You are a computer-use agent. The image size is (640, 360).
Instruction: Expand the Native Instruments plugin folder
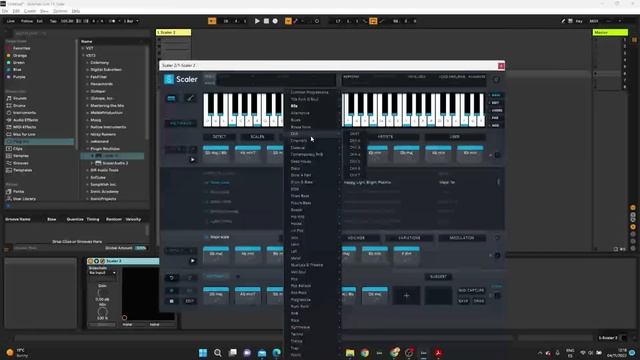pyautogui.click(x=87, y=127)
